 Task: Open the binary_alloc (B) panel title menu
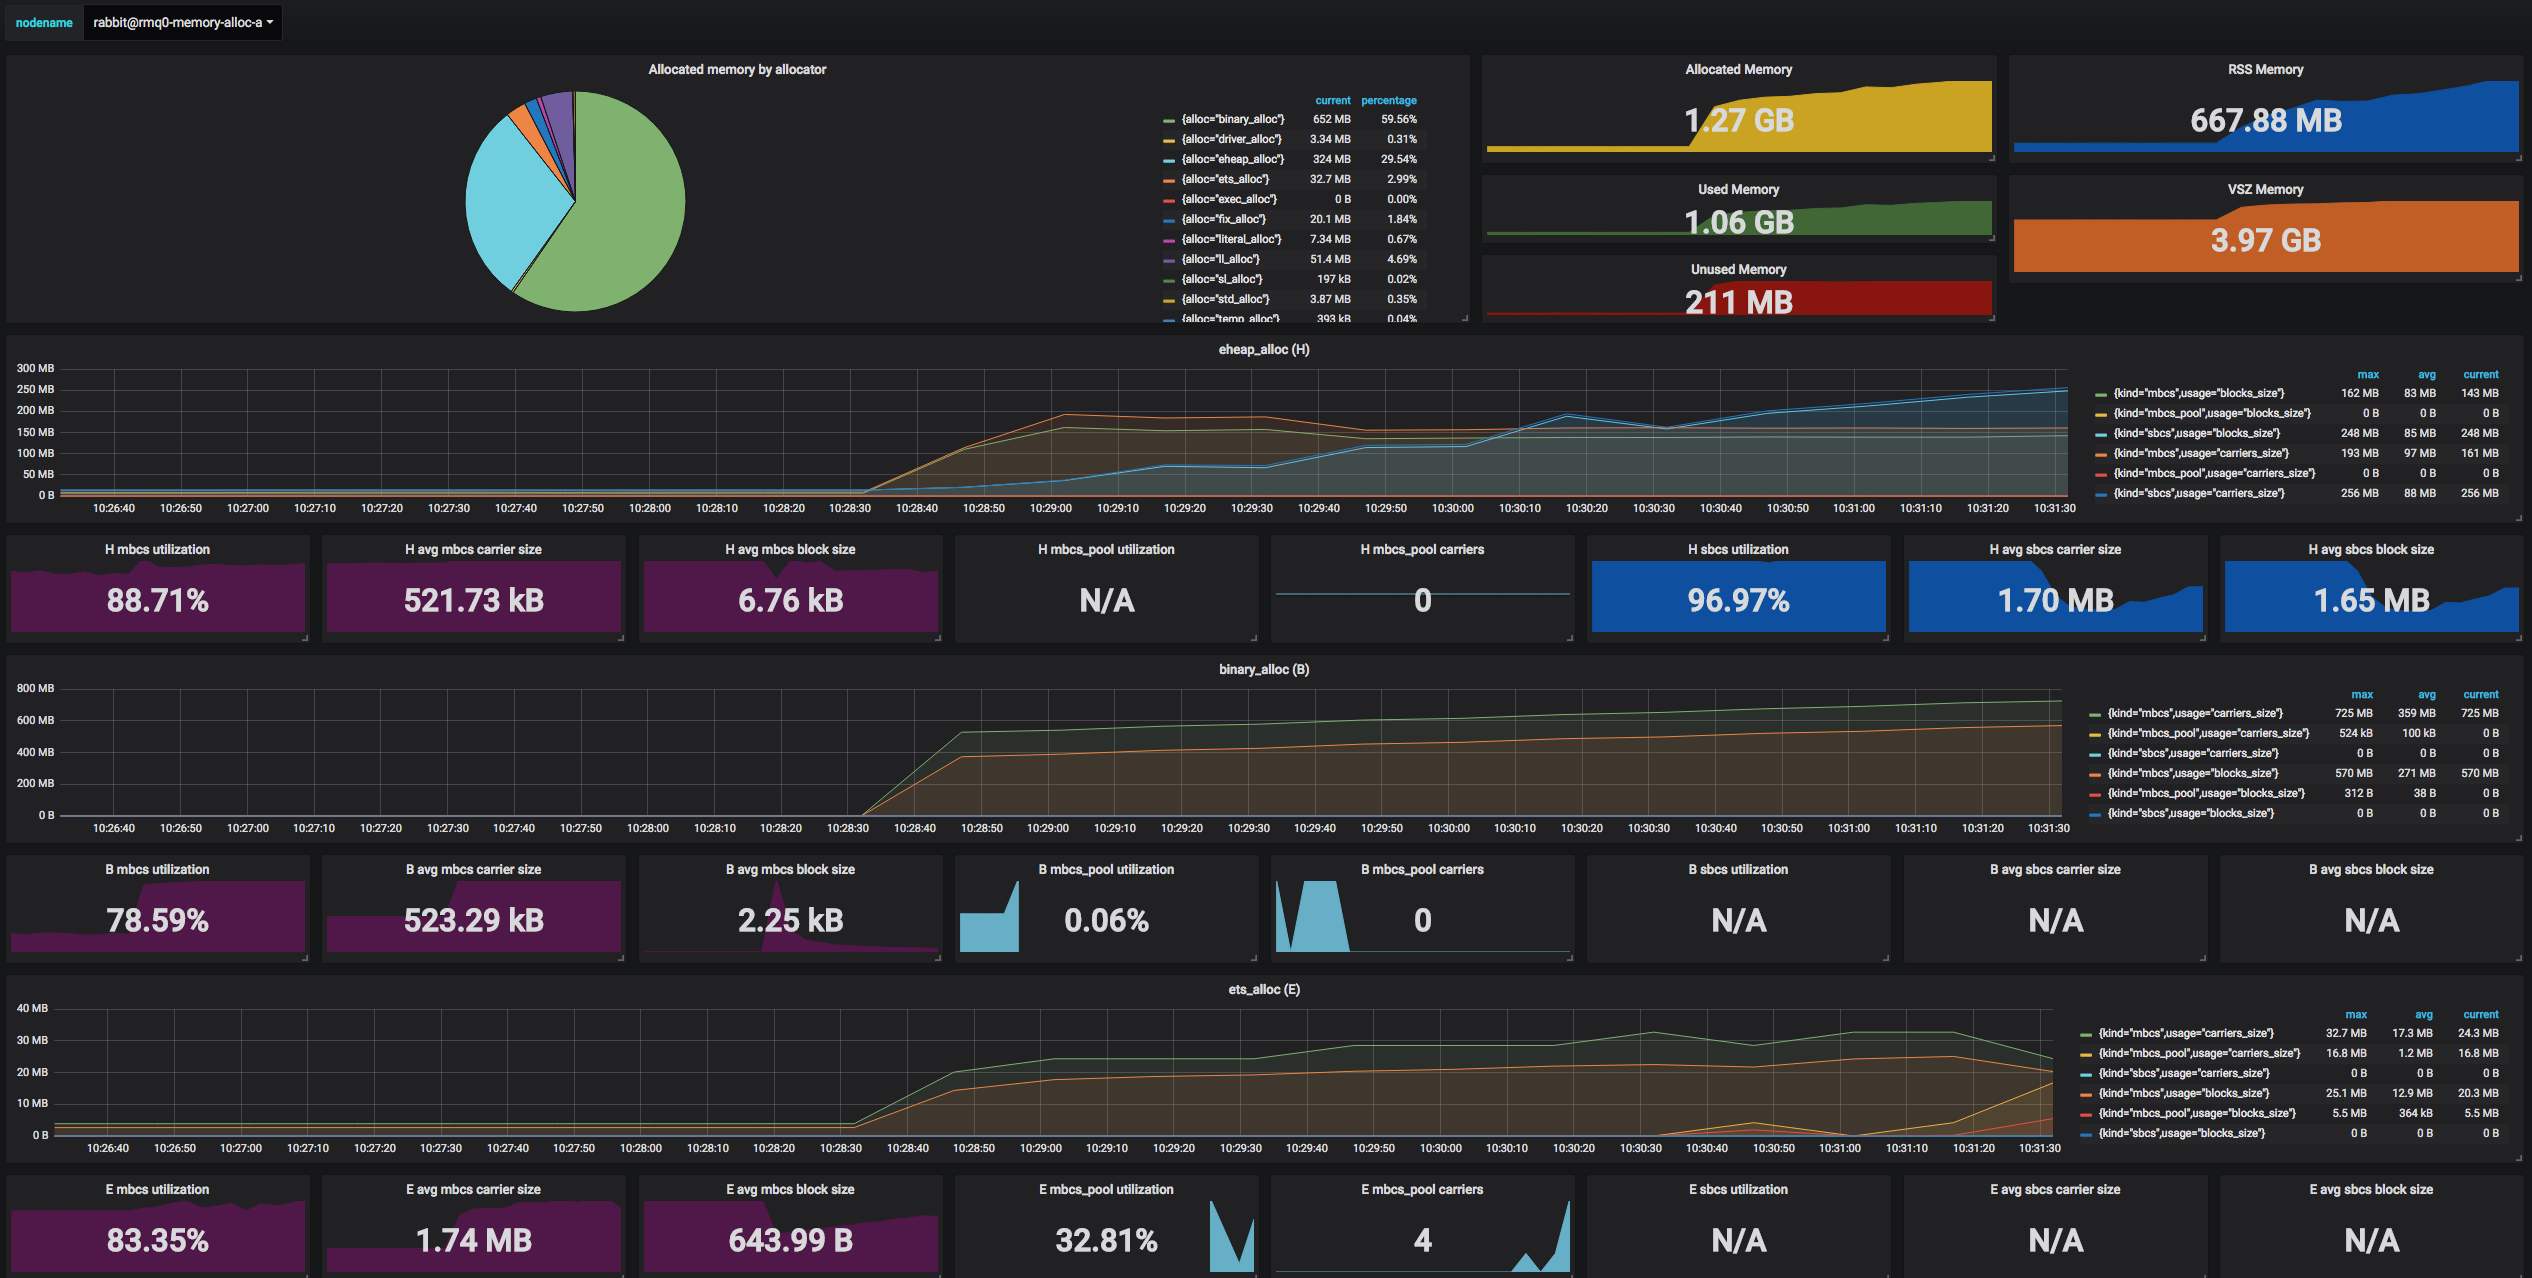pos(1263,669)
